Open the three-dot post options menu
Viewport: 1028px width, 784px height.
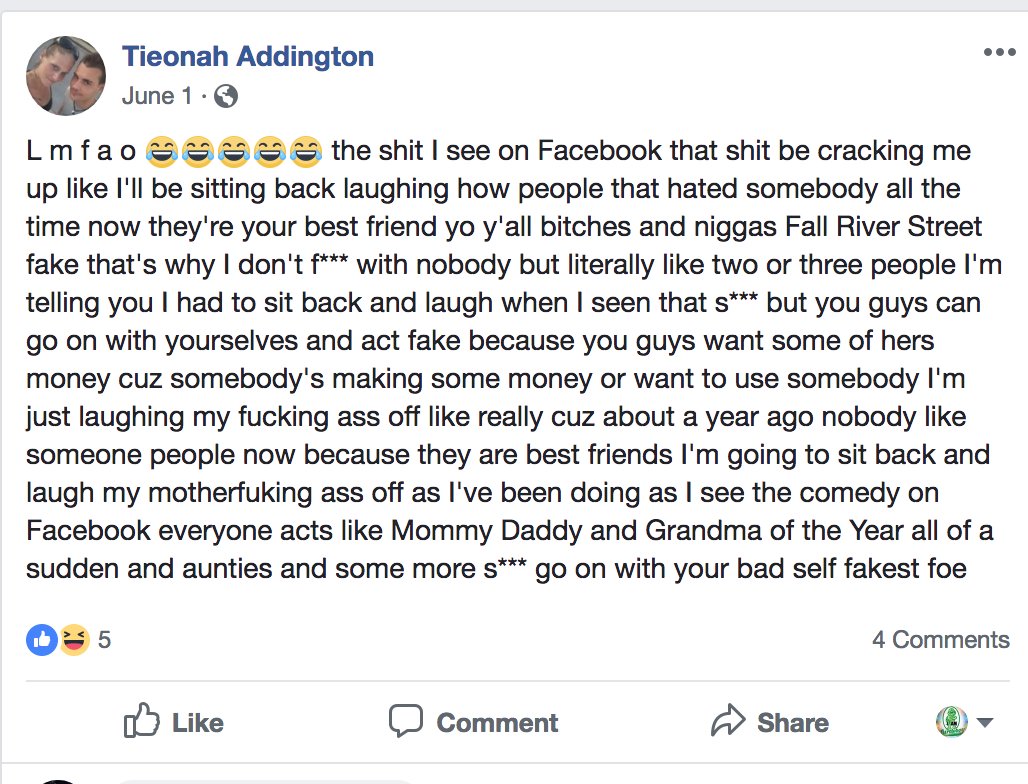click(x=999, y=53)
